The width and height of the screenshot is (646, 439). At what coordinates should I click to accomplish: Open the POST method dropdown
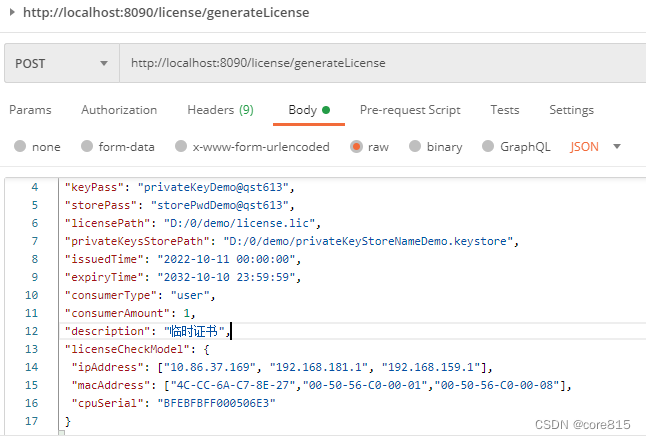(60, 63)
